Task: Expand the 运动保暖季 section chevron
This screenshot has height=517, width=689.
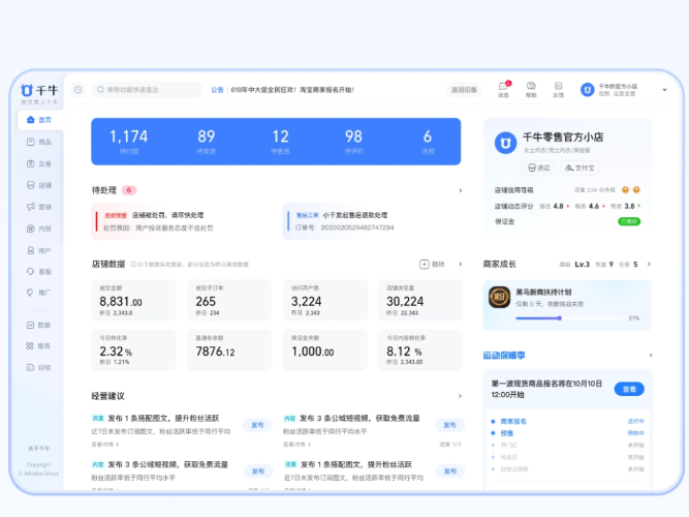Action: coord(650,355)
